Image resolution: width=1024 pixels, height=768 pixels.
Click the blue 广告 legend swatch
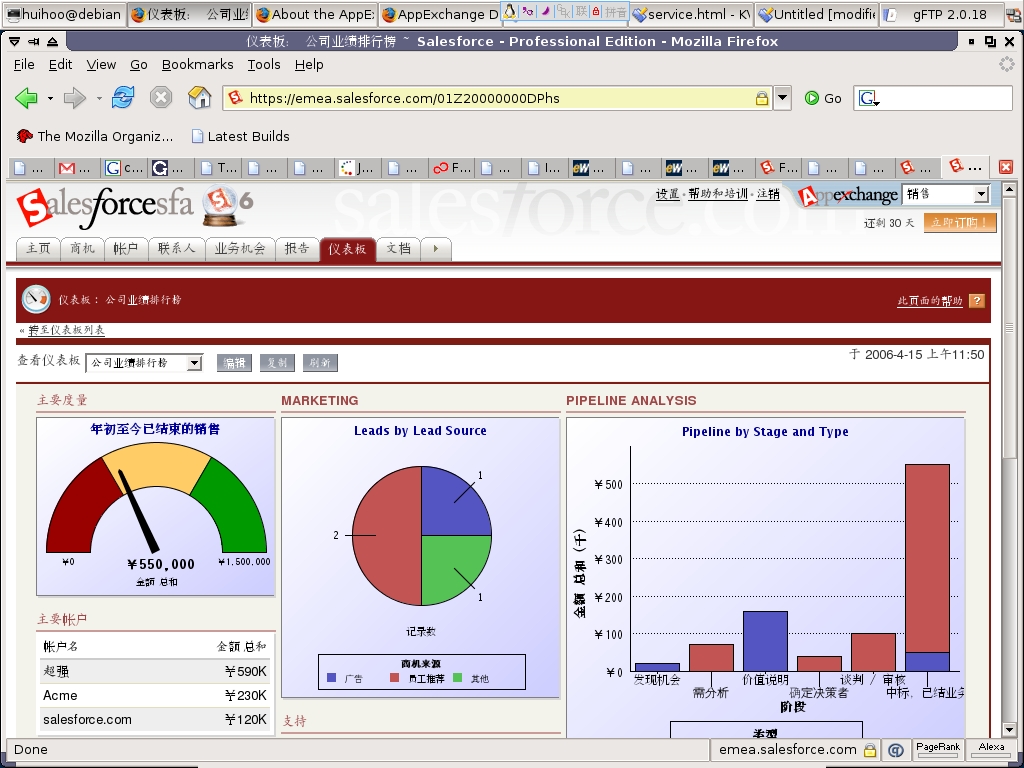click(331, 678)
